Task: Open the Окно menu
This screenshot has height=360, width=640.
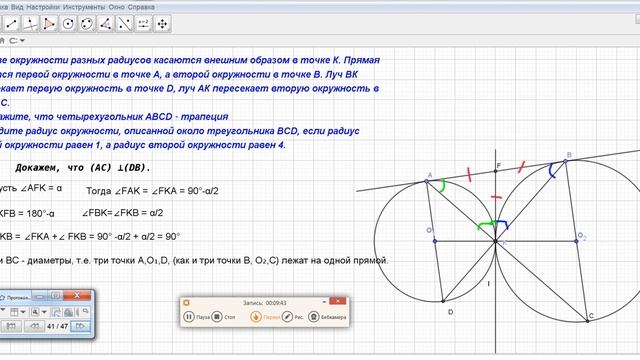Action: [x=116, y=7]
